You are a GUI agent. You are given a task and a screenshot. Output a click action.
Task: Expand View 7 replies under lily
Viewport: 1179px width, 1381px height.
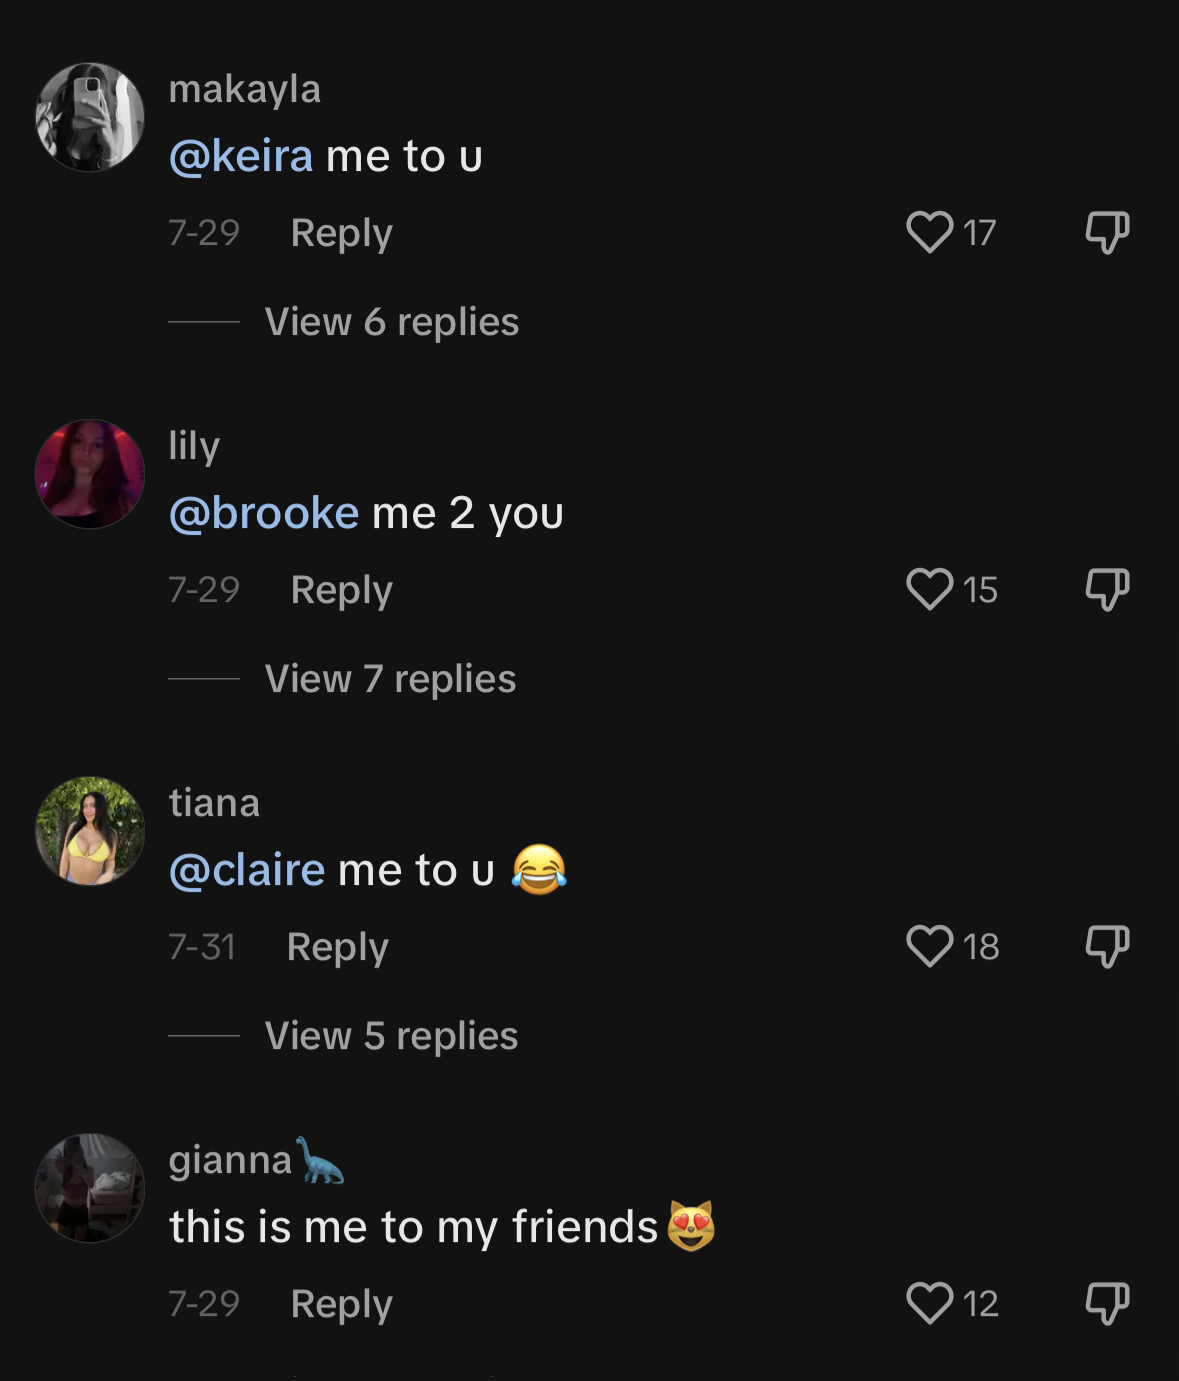[x=391, y=679]
